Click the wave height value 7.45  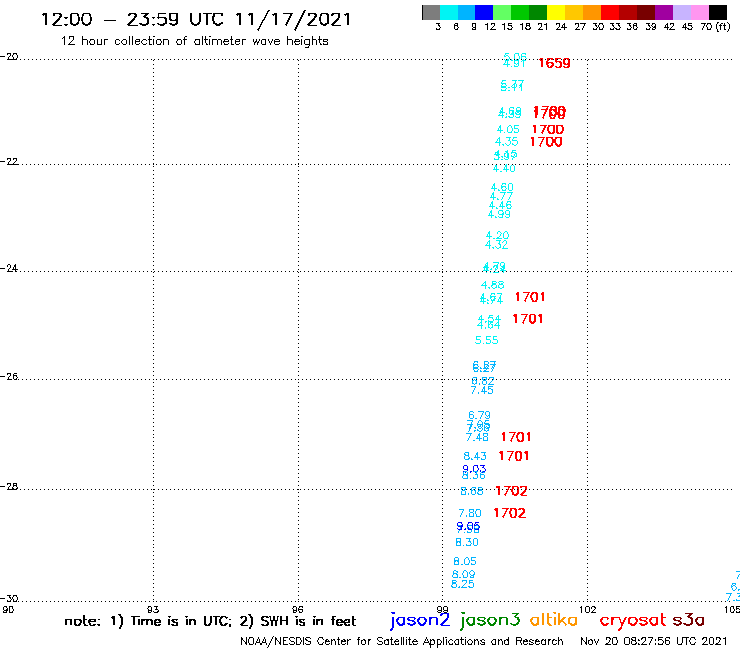[482, 390]
